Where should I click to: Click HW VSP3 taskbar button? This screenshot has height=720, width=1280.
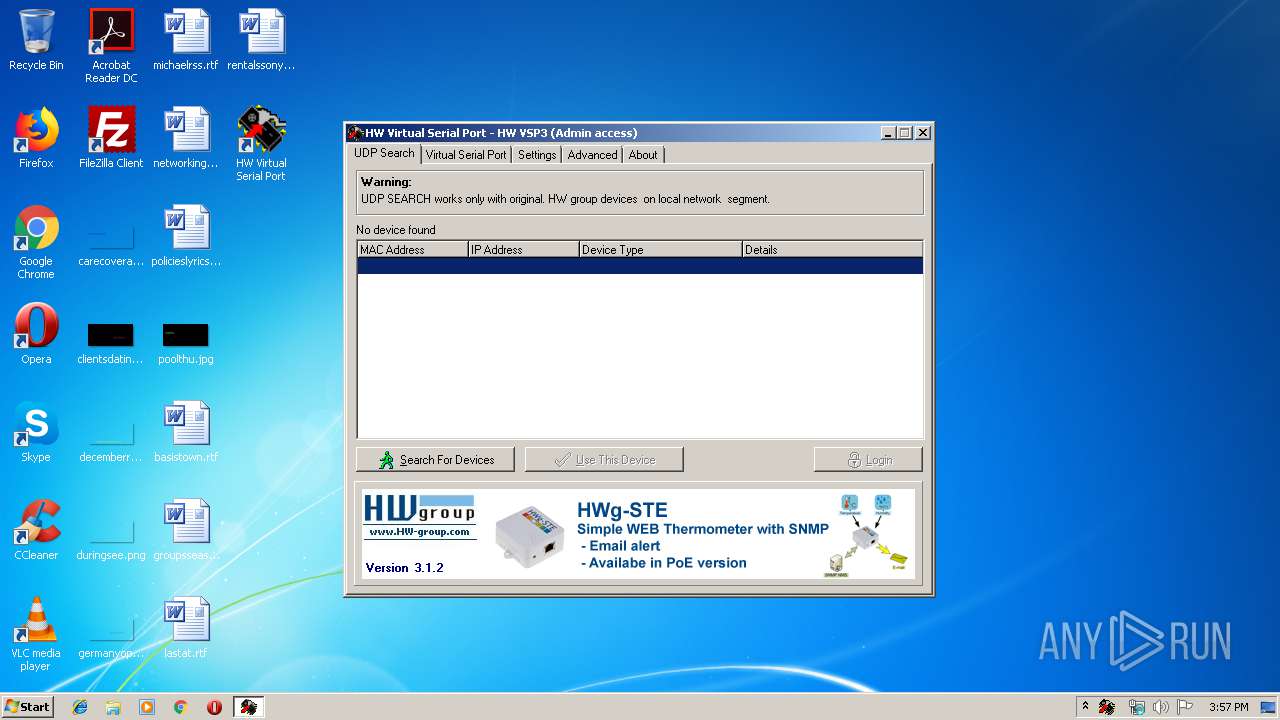(248, 707)
